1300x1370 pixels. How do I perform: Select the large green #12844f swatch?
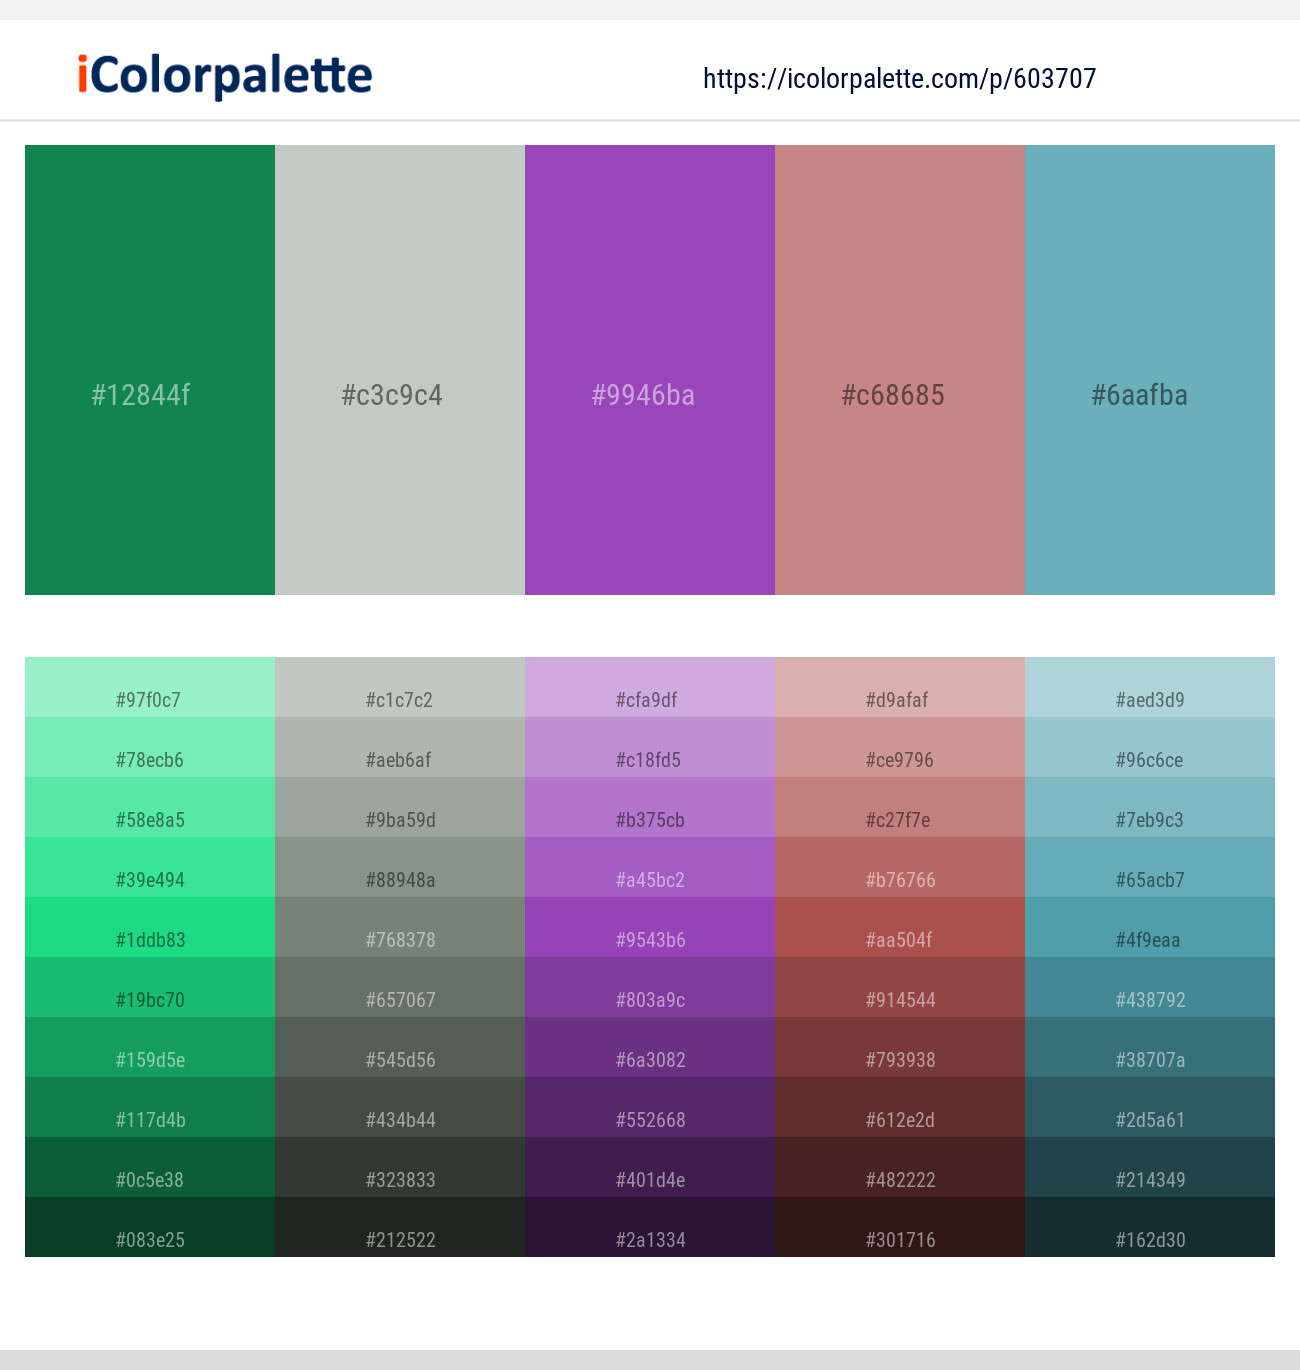tap(150, 370)
